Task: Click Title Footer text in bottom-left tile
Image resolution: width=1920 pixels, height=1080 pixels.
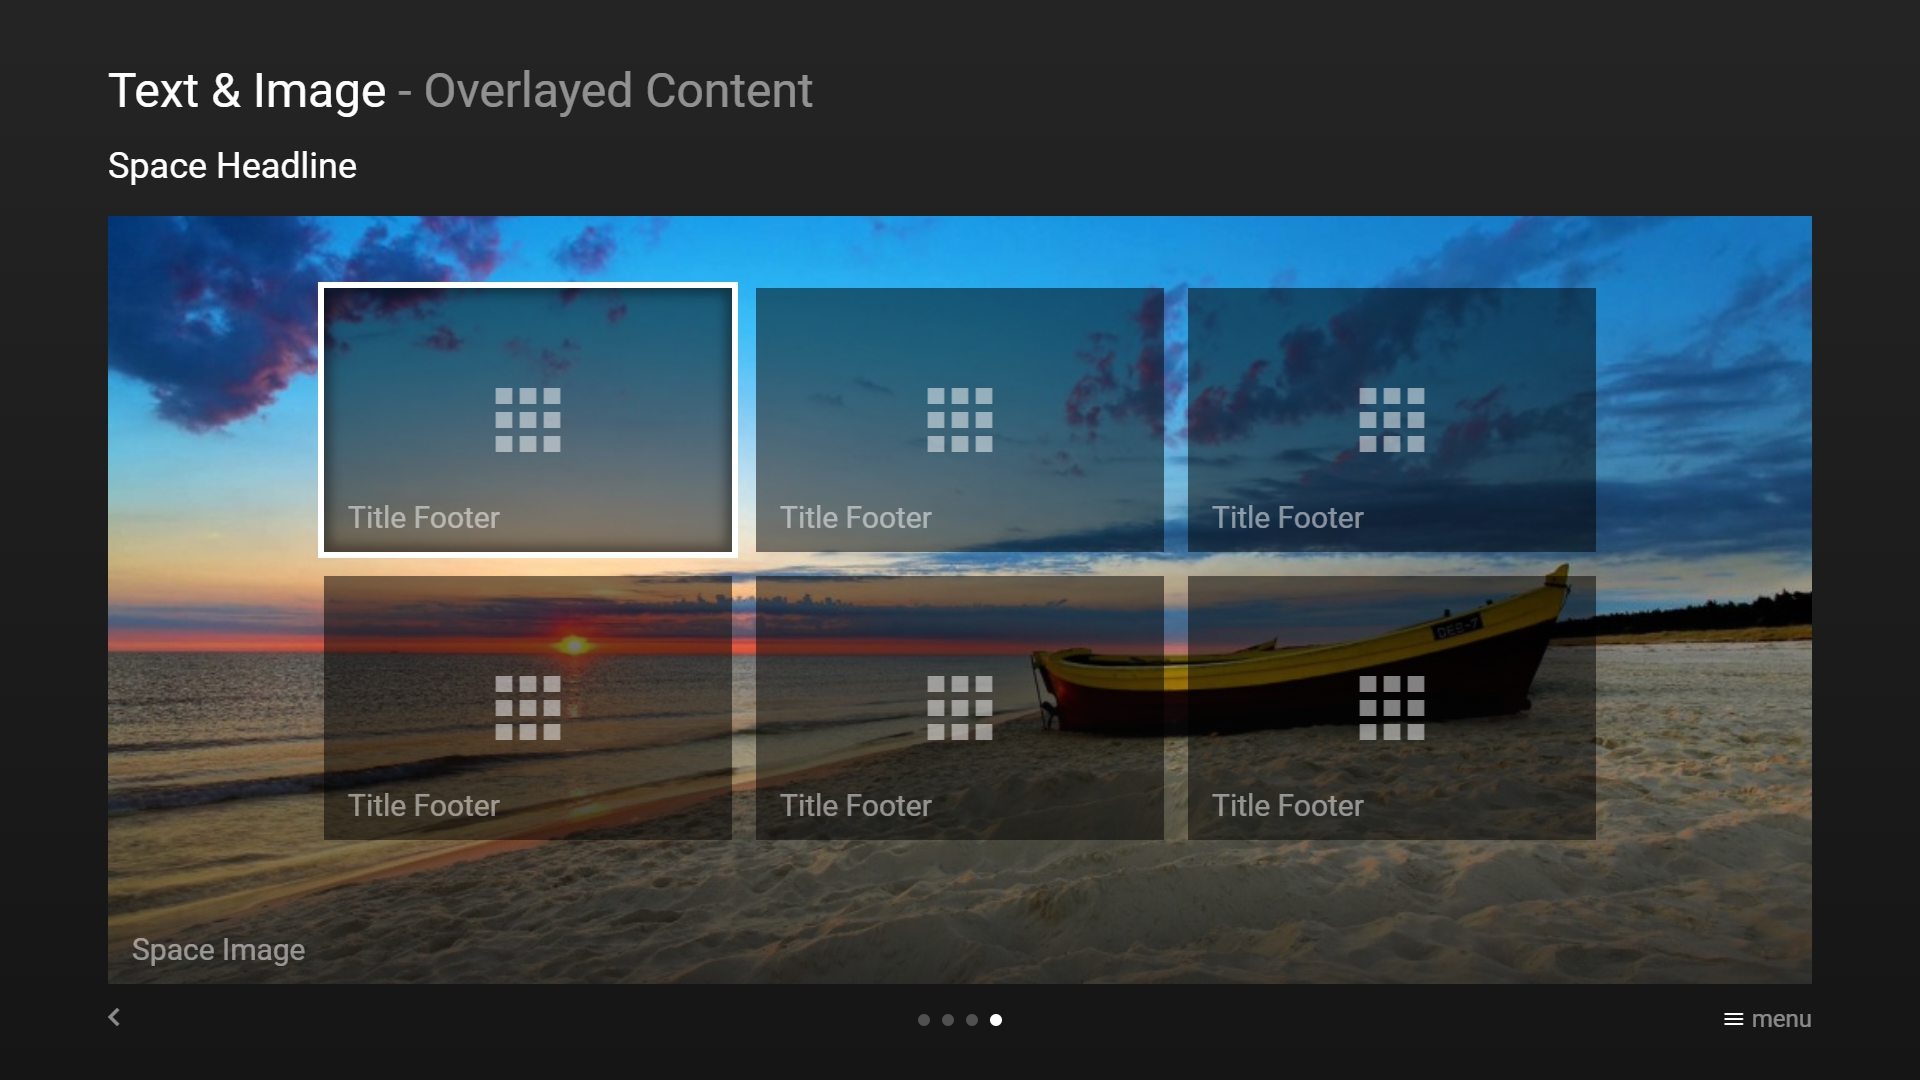Action: click(424, 806)
